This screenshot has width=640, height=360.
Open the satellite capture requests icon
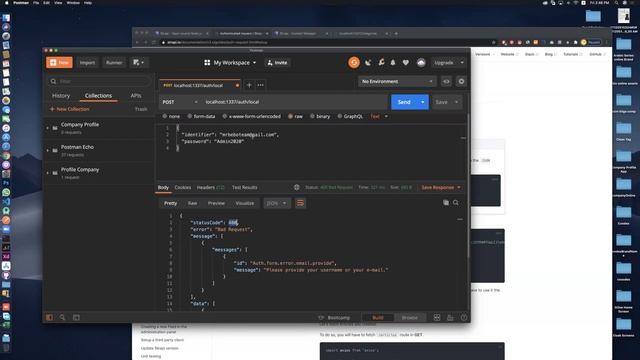[x=368, y=62]
